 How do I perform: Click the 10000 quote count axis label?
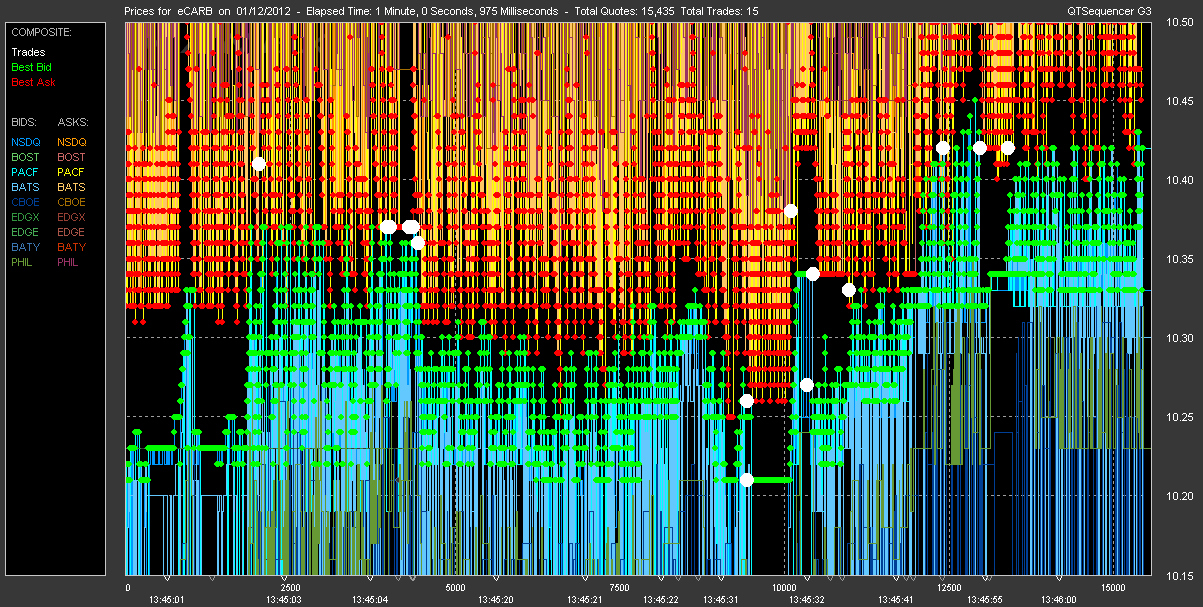(784, 588)
